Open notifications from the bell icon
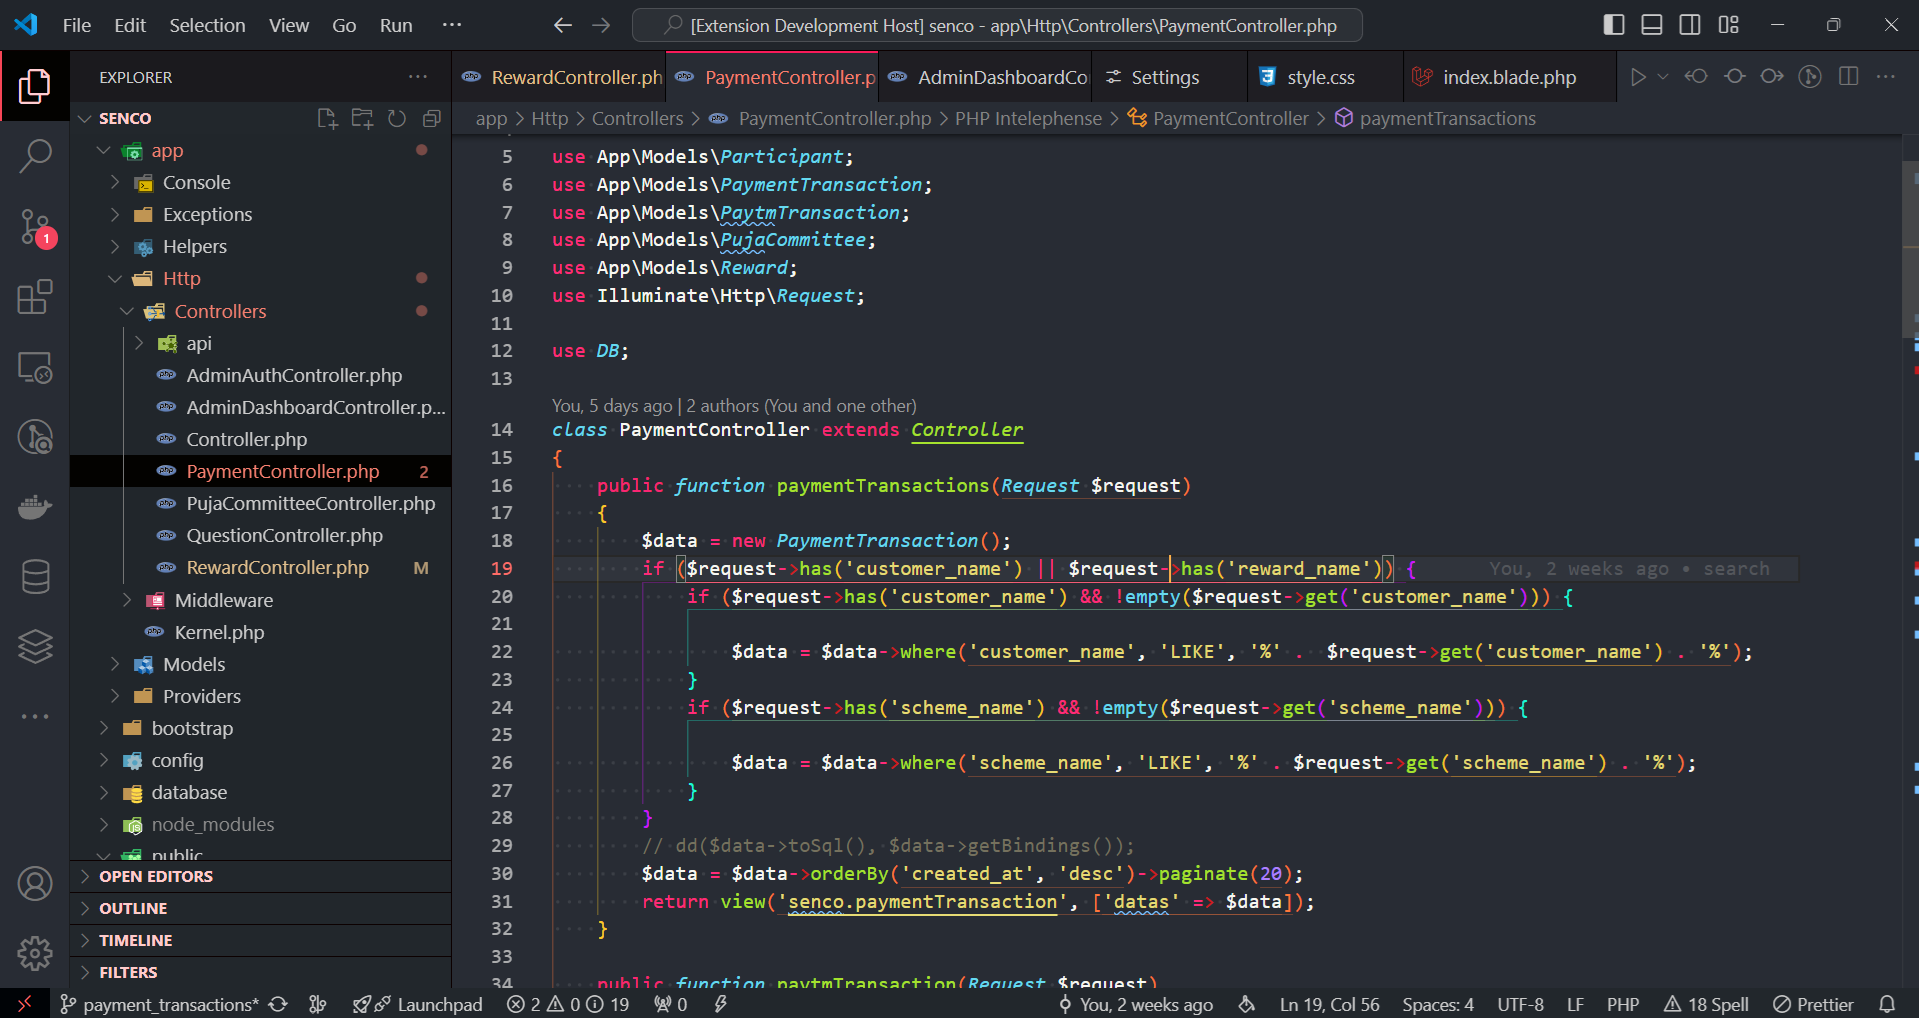Image resolution: width=1919 pixels, height=1018 pixels. 1888,1004
